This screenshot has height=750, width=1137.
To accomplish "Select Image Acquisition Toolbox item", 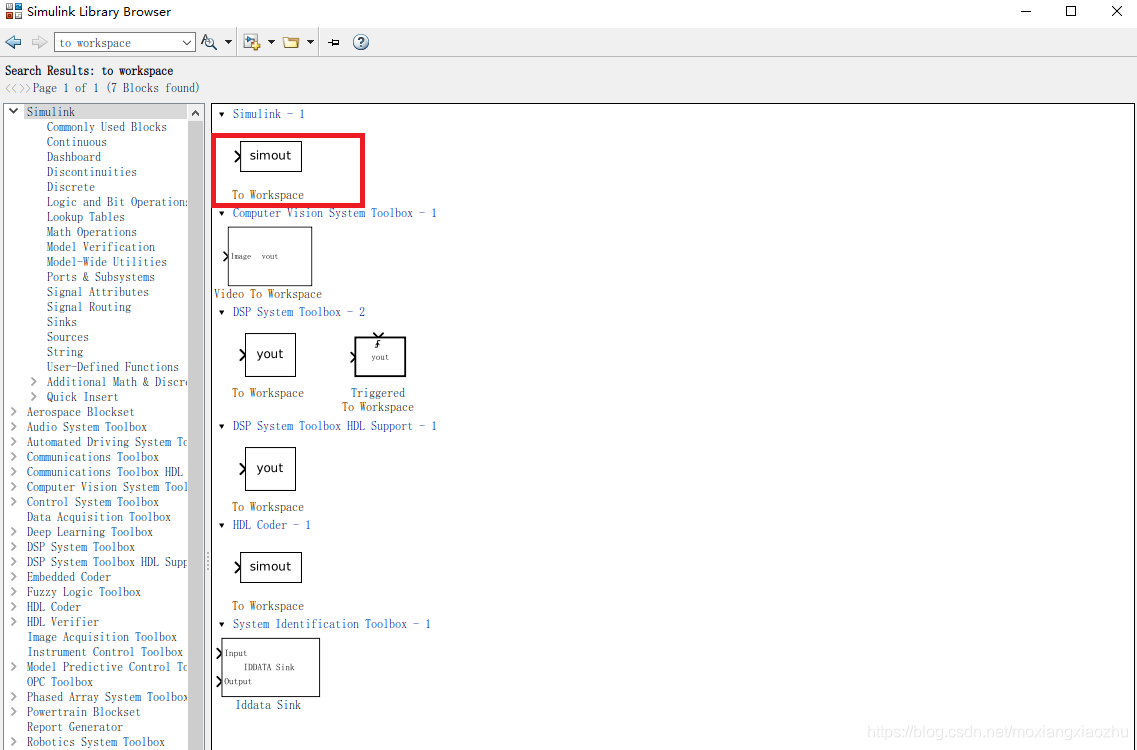I will (102, 637).
